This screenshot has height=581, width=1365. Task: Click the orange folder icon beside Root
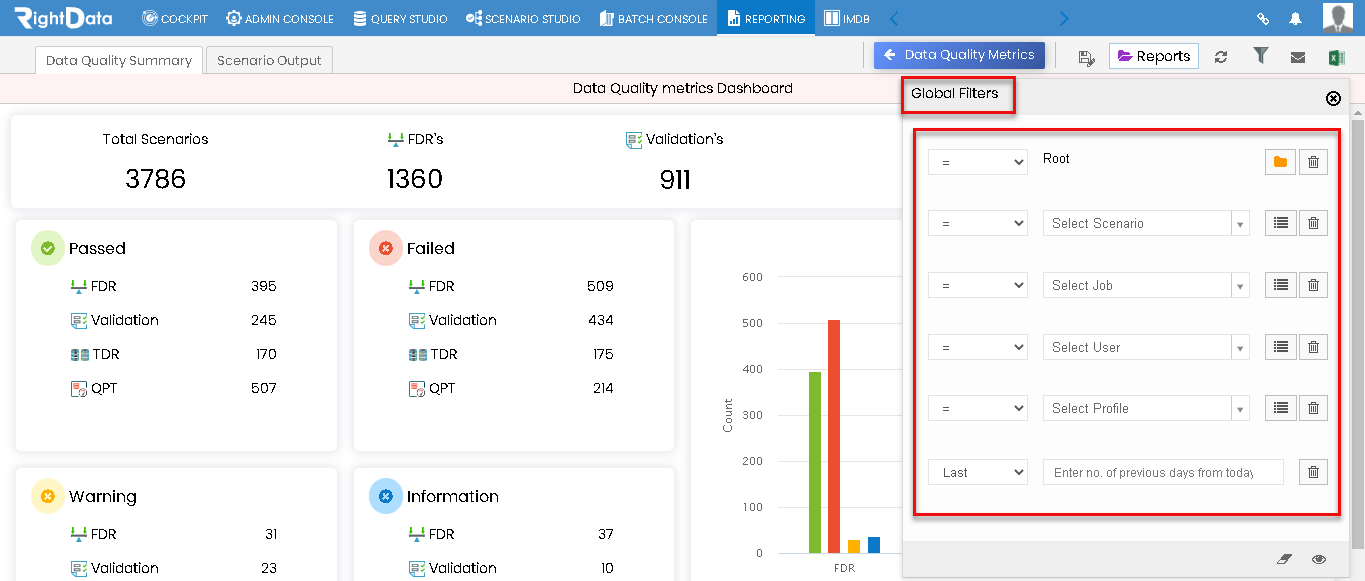1280,162
